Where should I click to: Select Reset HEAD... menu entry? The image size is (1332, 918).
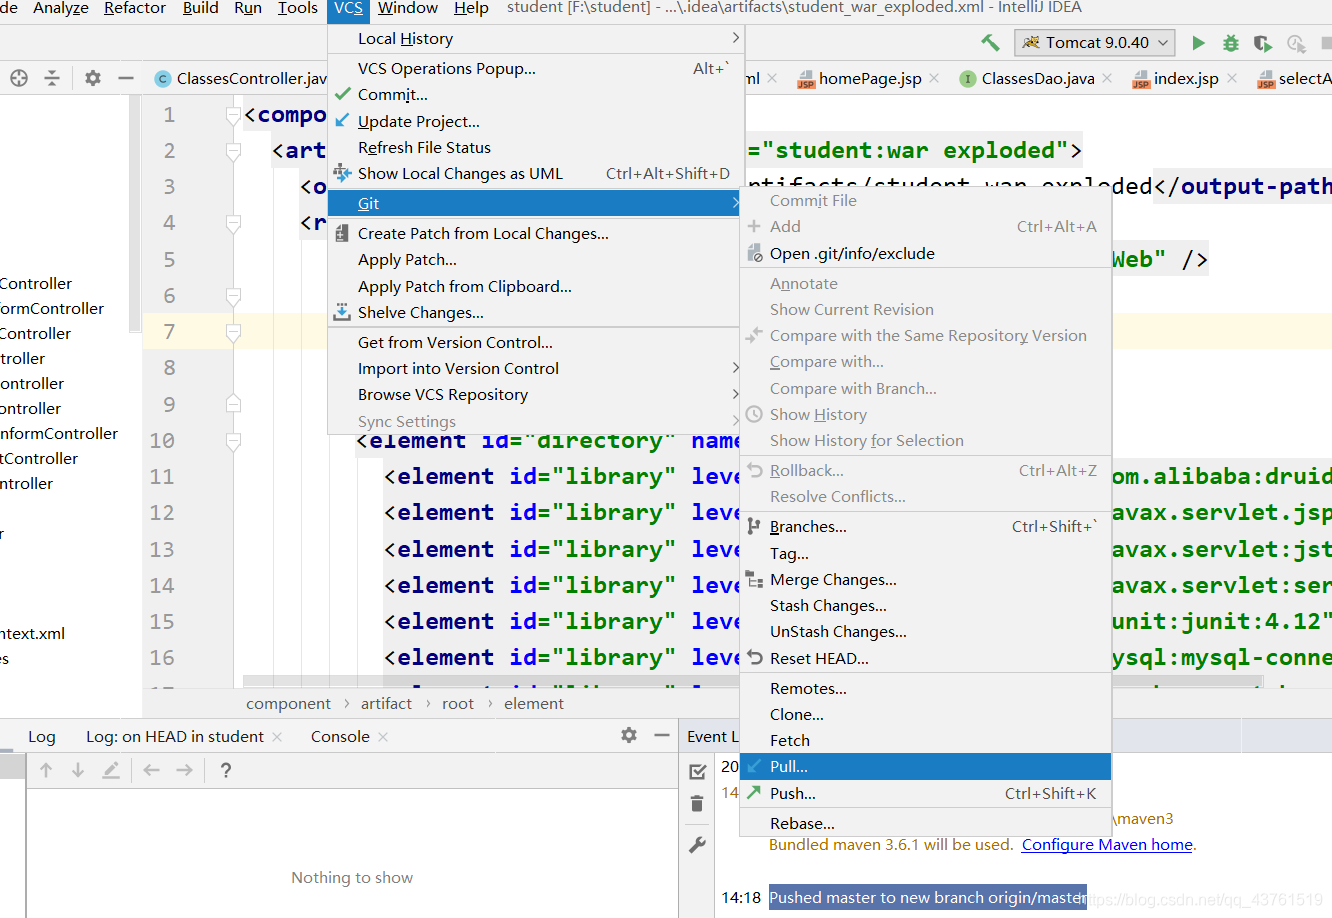pos(925,658)
